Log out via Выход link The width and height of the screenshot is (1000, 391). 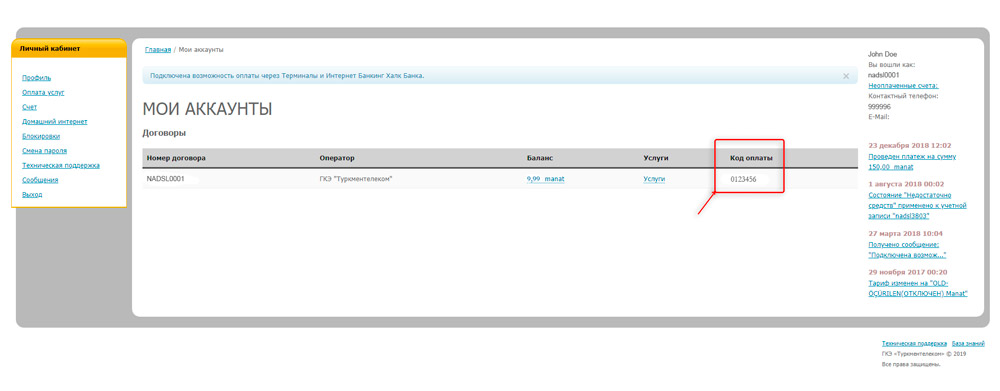tap(32, 195)
